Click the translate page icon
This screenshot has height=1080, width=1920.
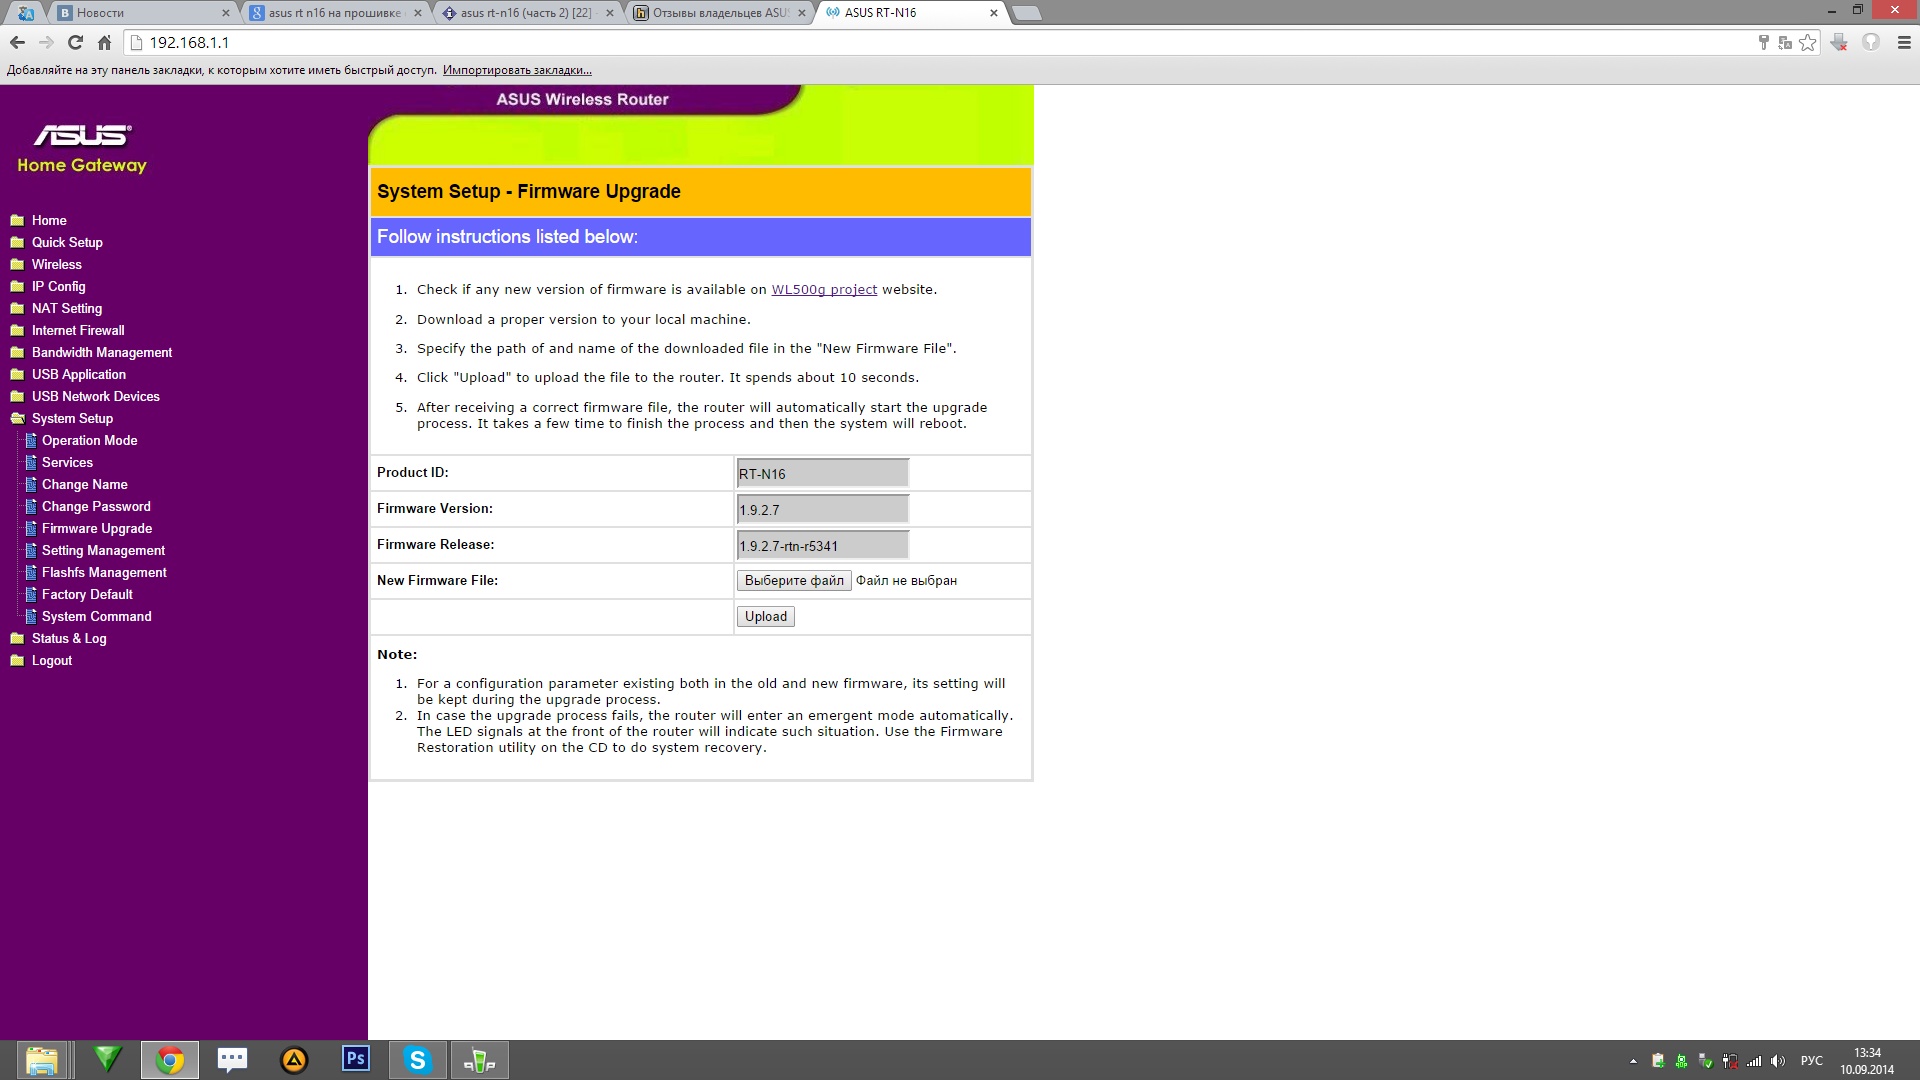(1785, 42)
